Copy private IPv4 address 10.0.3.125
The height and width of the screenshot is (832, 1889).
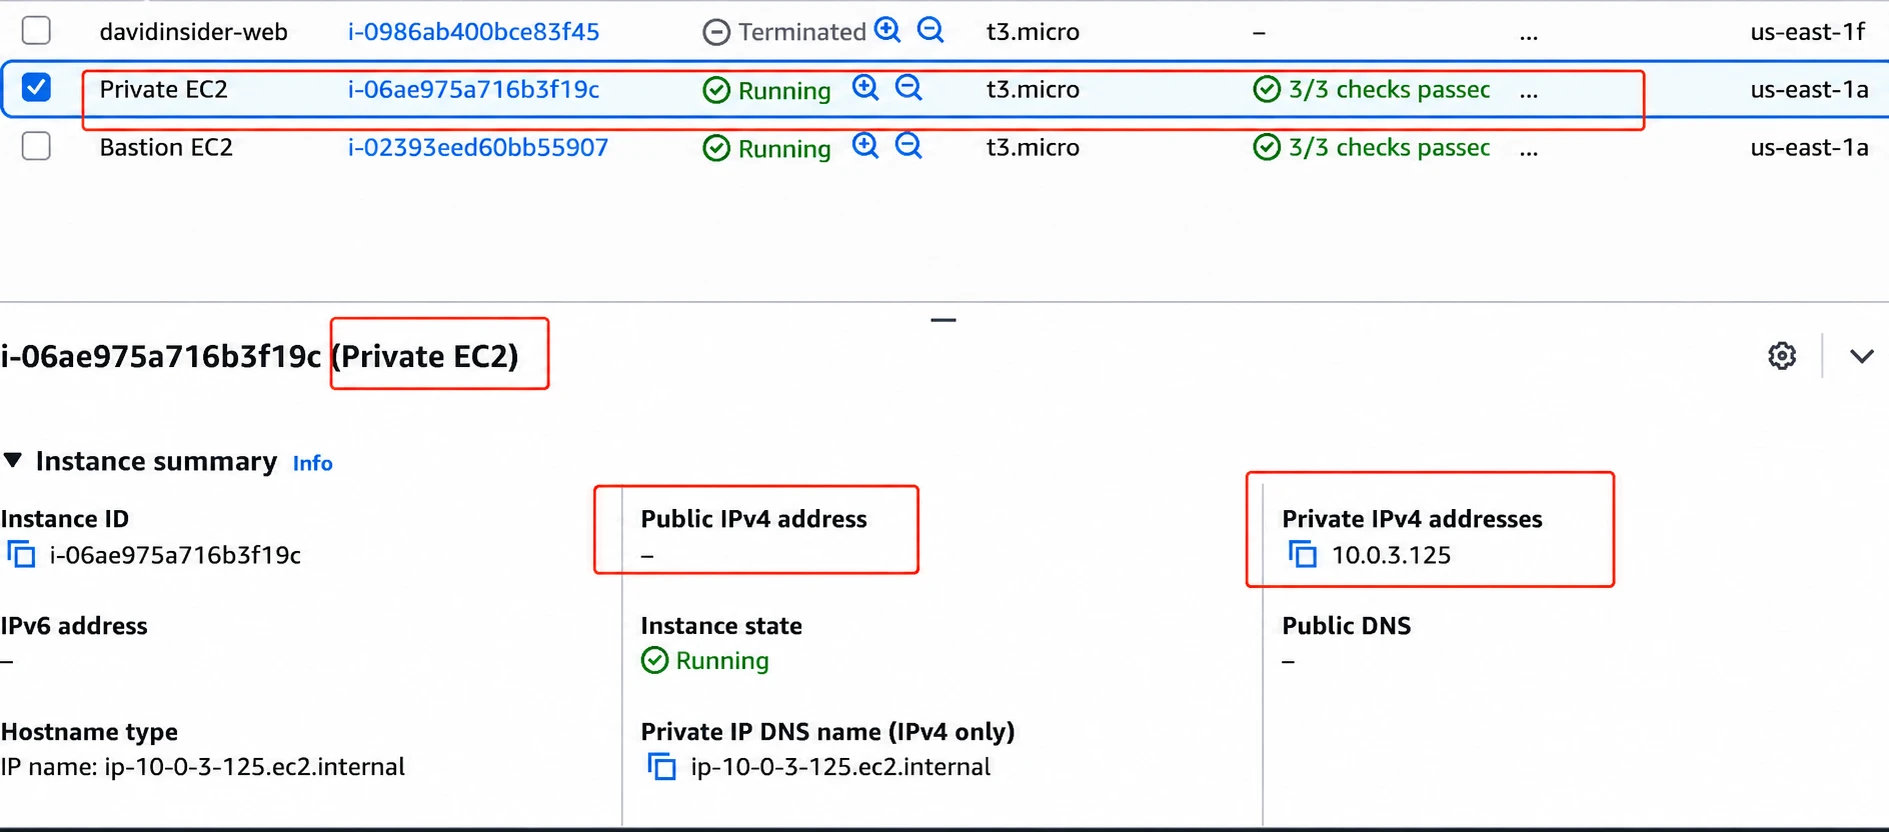point(1302,554)
